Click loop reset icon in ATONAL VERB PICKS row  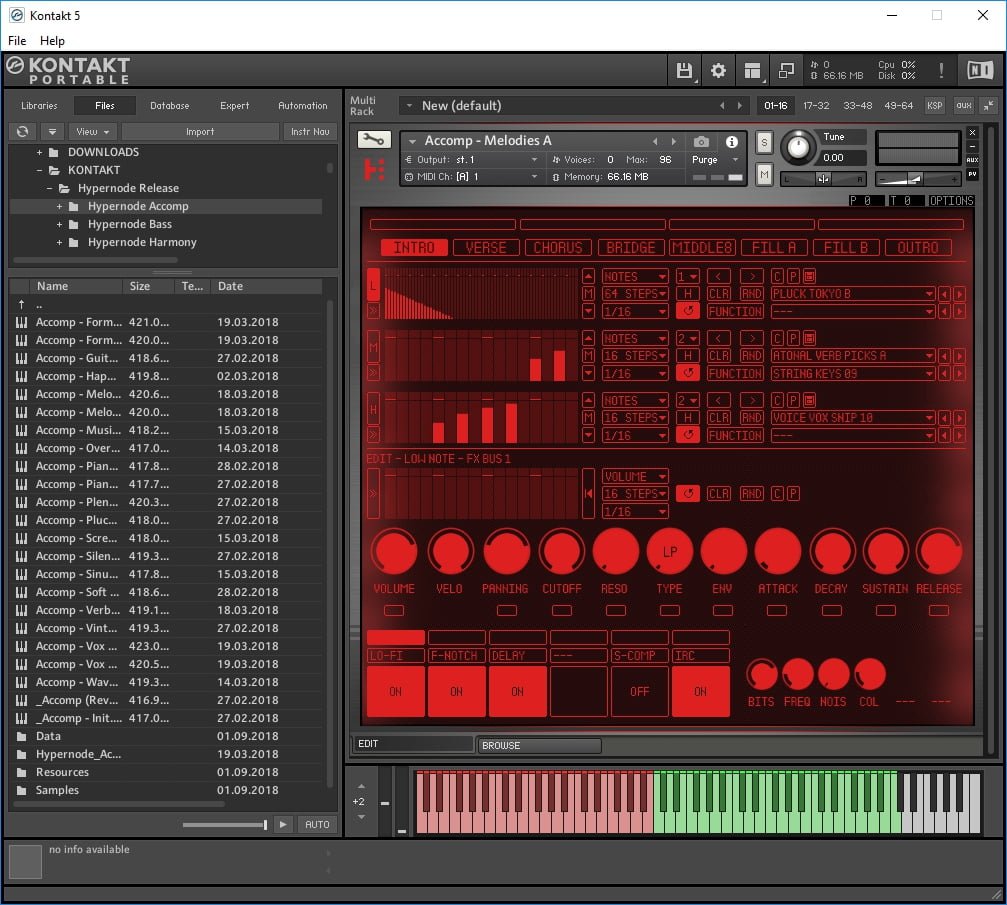pos(688,373)
